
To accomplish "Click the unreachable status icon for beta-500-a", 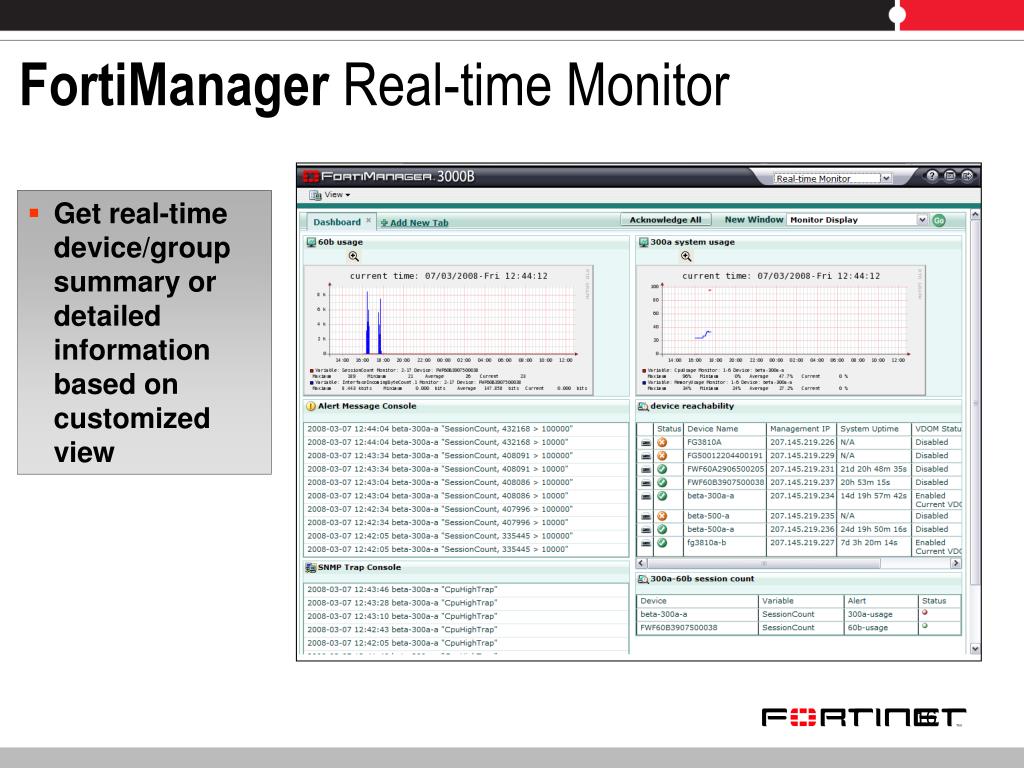I will coord(662,516).
